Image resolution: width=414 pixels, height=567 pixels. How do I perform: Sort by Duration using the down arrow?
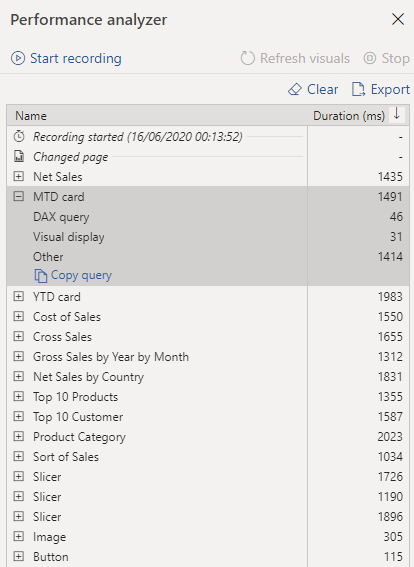coord(397,115)
